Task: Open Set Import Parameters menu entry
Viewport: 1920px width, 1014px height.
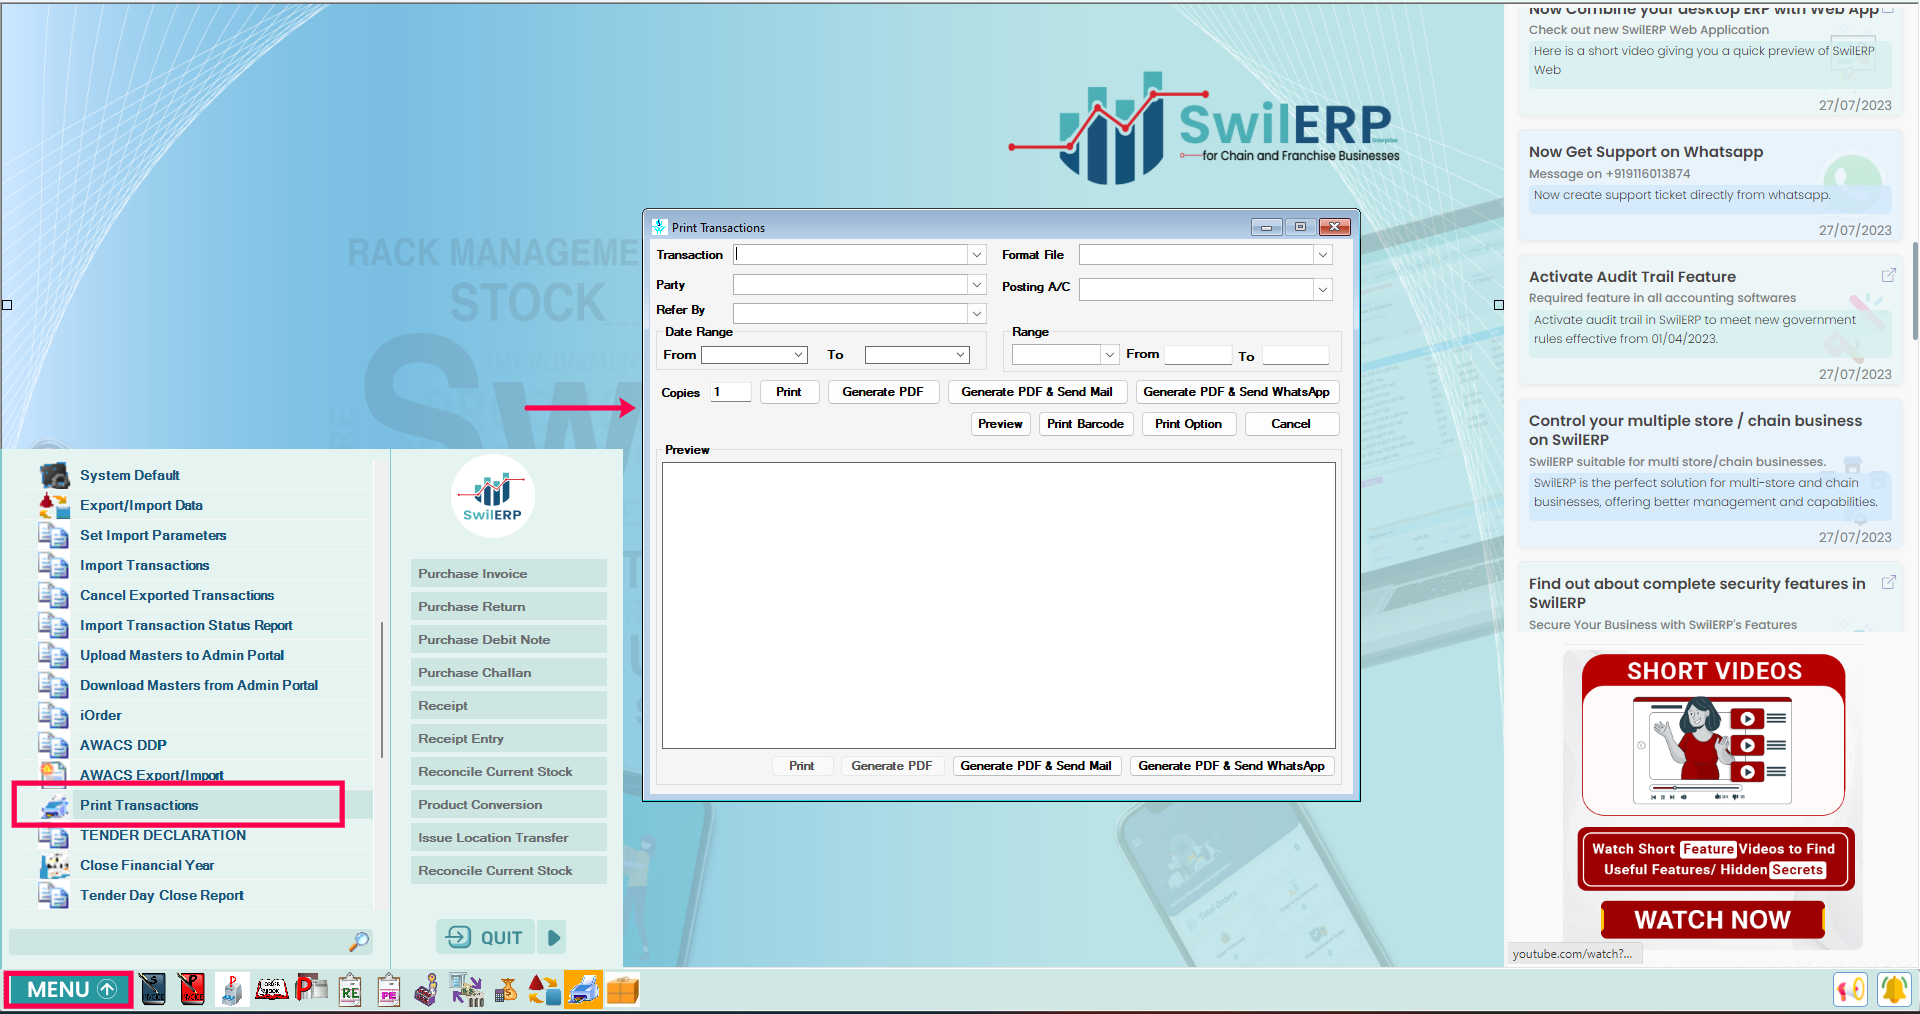Action: pyautogui.click(x=153, y=535)
